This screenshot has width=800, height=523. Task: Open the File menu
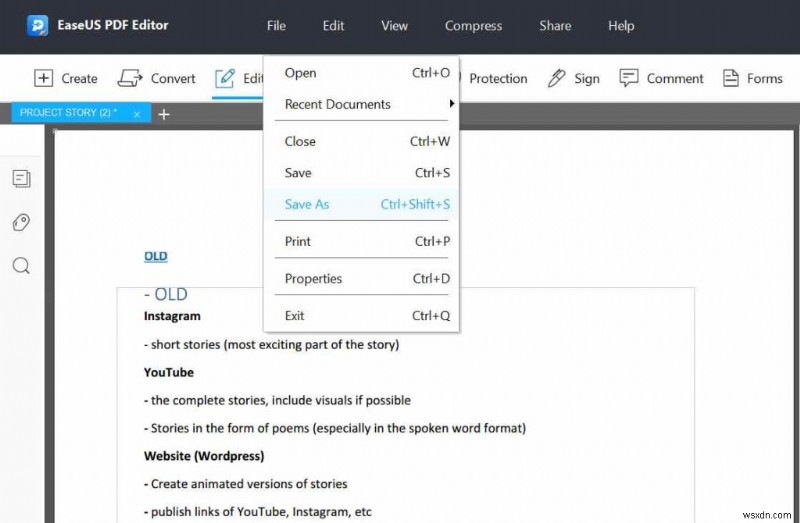276,26
